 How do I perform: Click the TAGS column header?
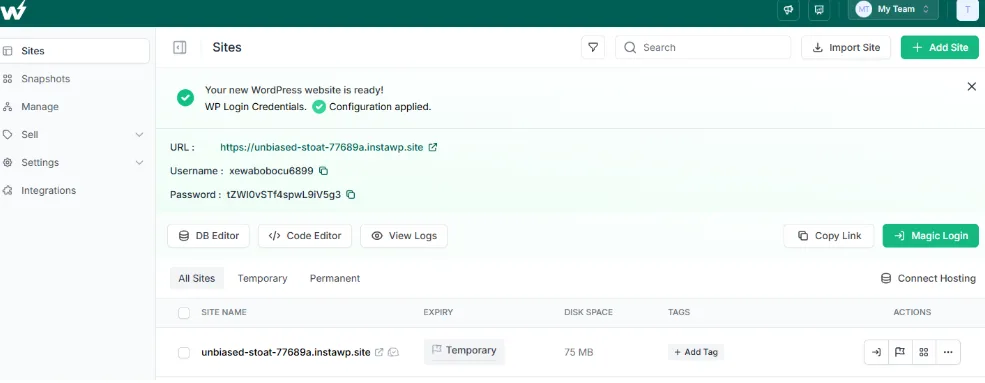pos(679,312)
